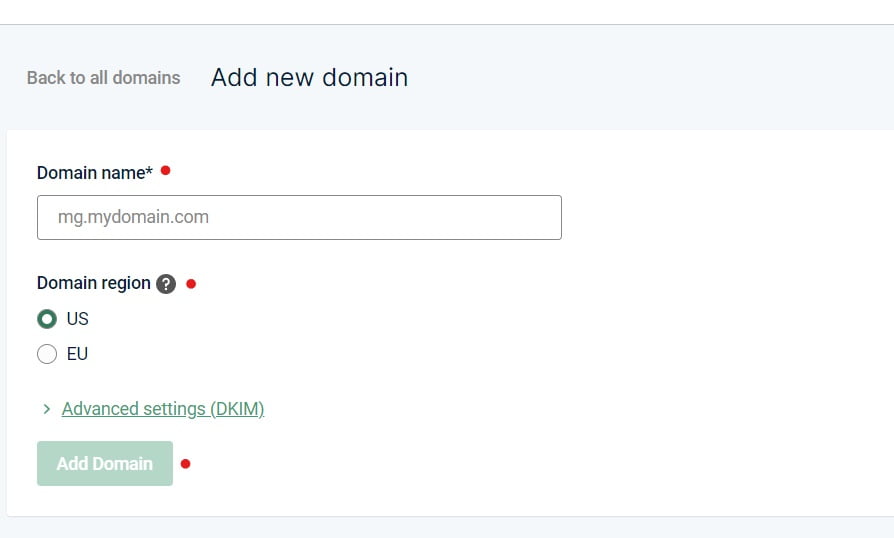The width and height of the screenshot is (894, 538).
Task: Click the mg.mydomain.com placeholder text
Action: coord(133,217)
